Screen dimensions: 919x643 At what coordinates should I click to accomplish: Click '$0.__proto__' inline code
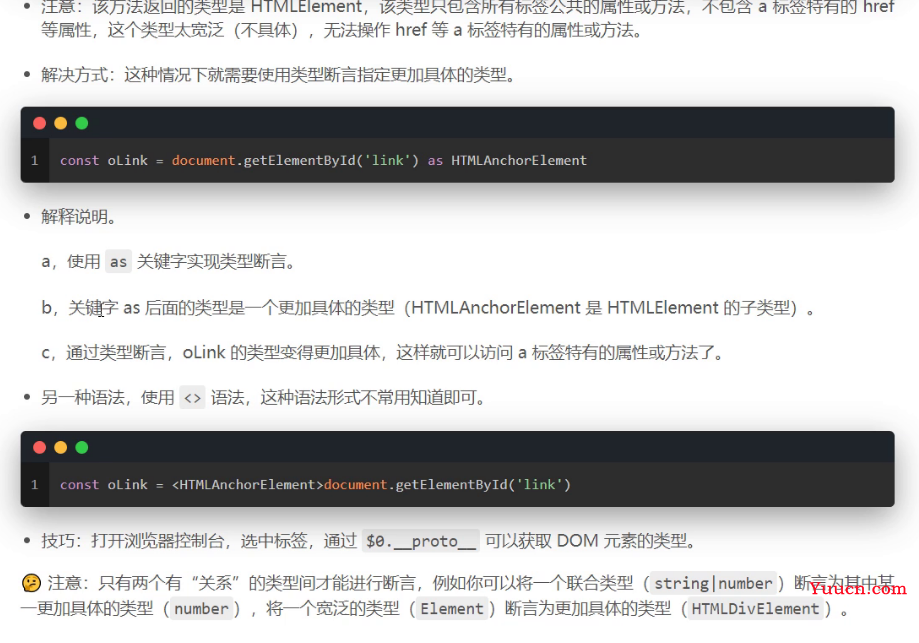(420, 541)
